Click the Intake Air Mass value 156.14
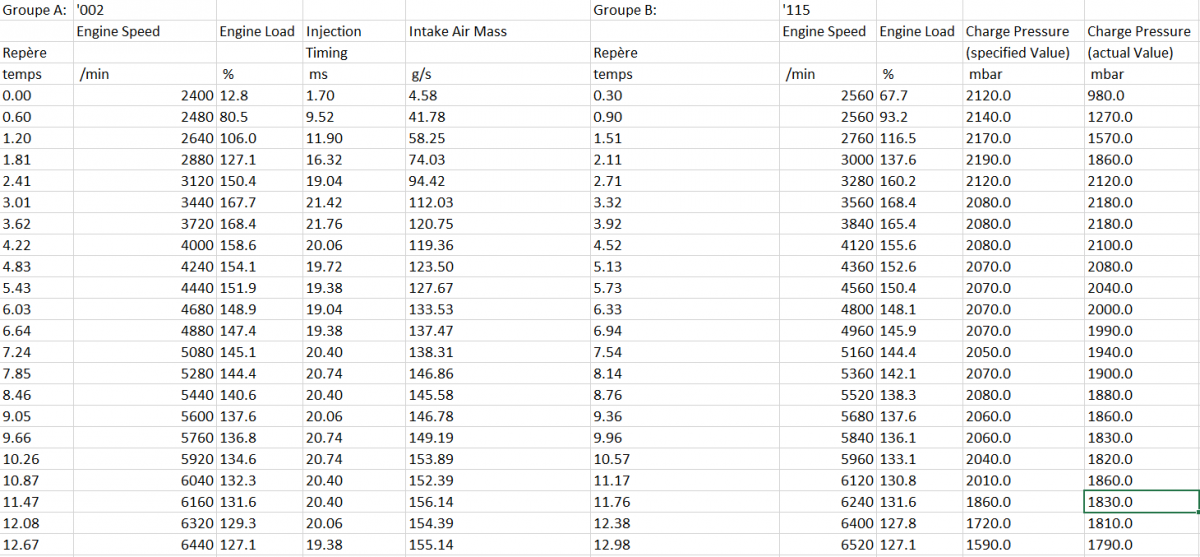The image size is (1200, 557). [498, 502]
